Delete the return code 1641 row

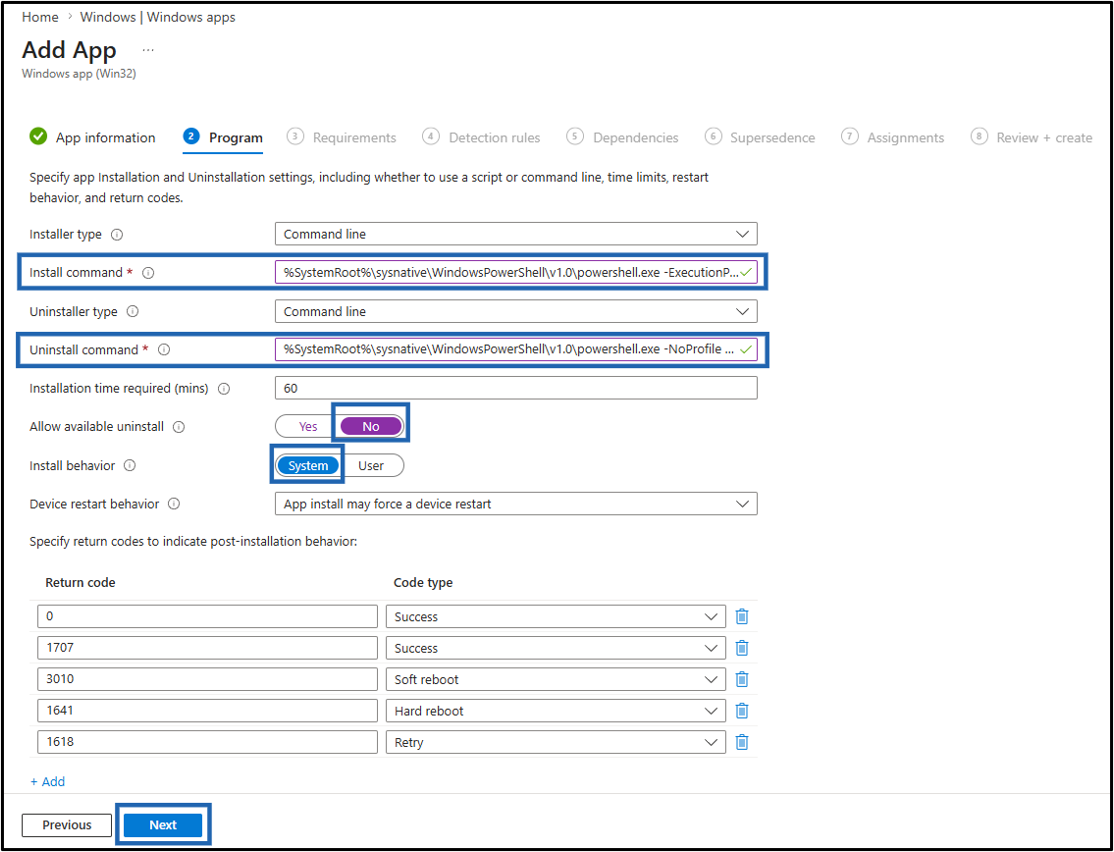click(x=742, y=711)
